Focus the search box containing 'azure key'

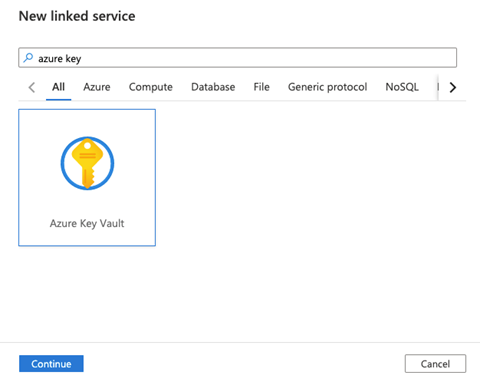coord(237,58)
